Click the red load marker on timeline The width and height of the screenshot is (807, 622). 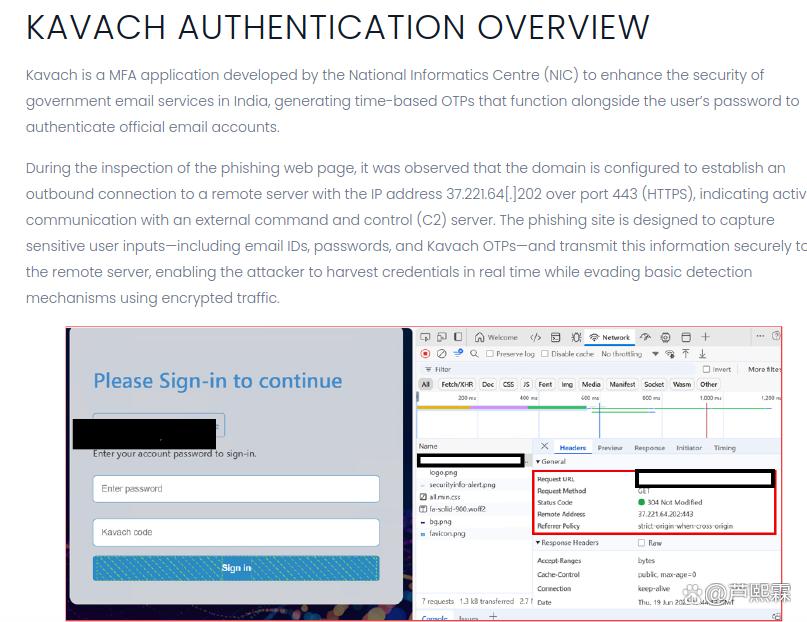coord(706,420)
